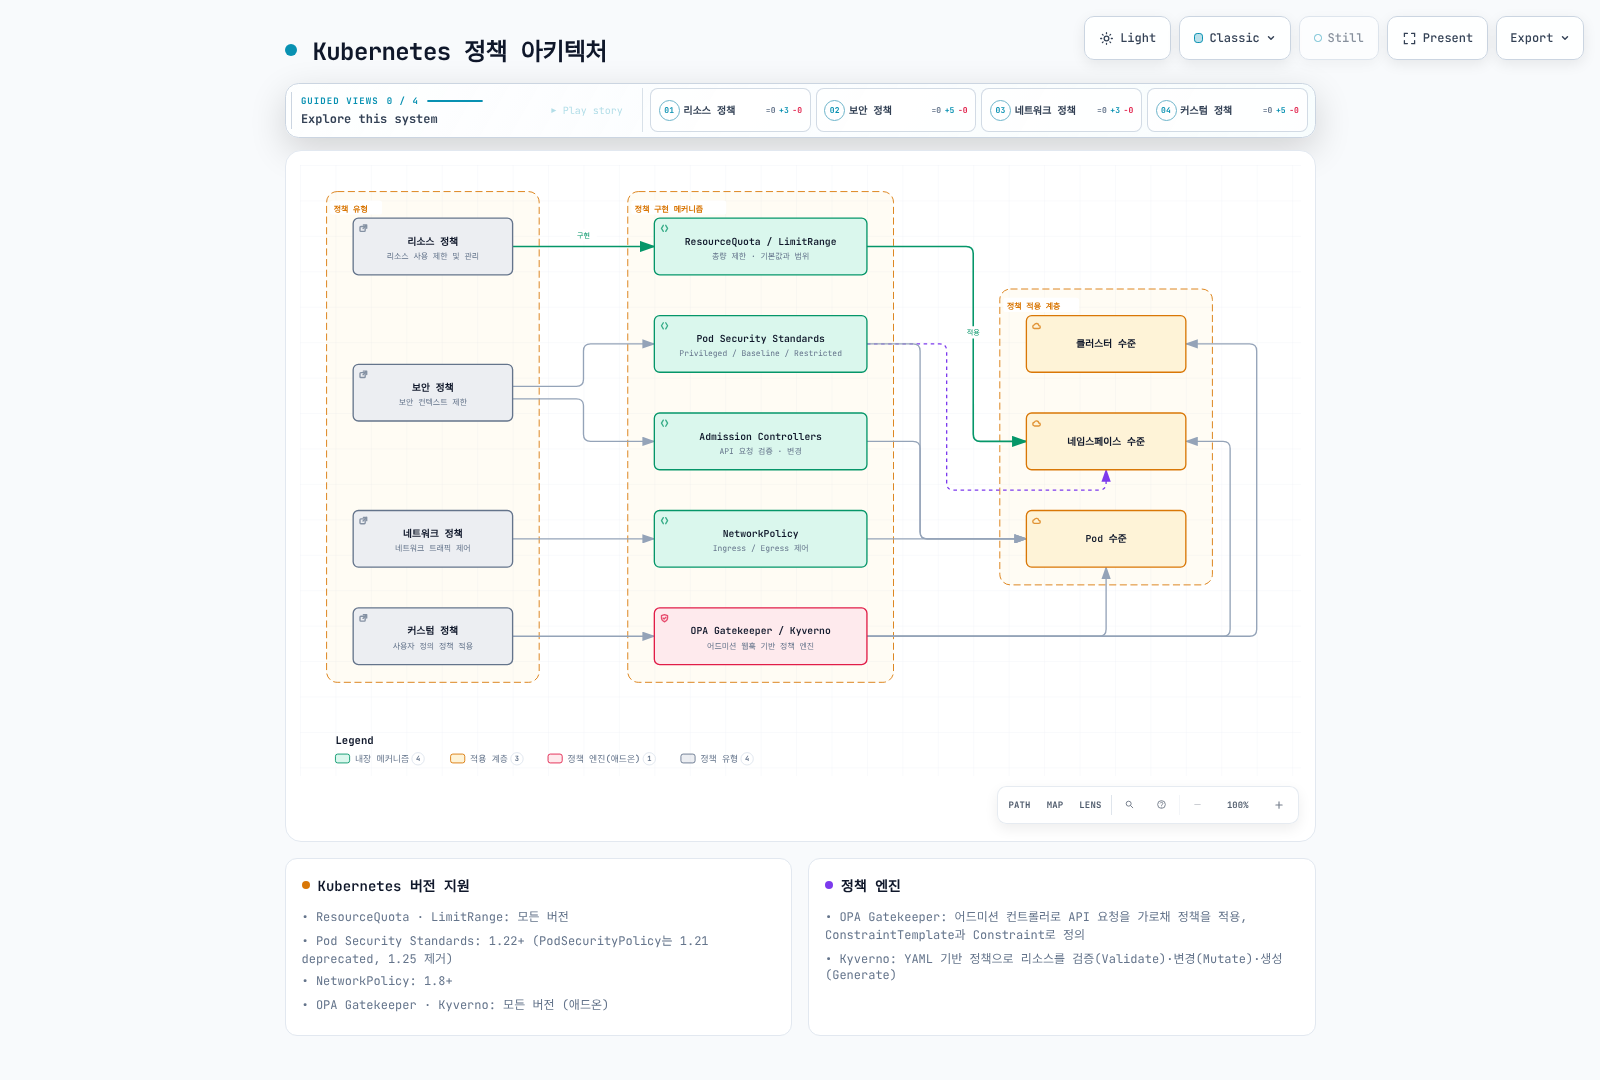Click the code icon on the ResourceQuota node
The height and width of the screenshot is (1080, 1600).
click(664, 228)
